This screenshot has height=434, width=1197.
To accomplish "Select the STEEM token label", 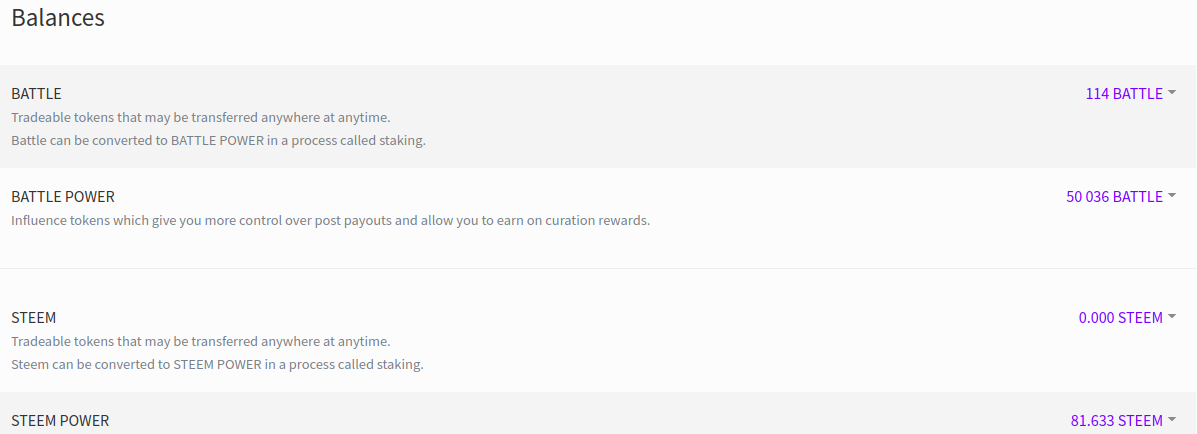I will coord(34,318).
